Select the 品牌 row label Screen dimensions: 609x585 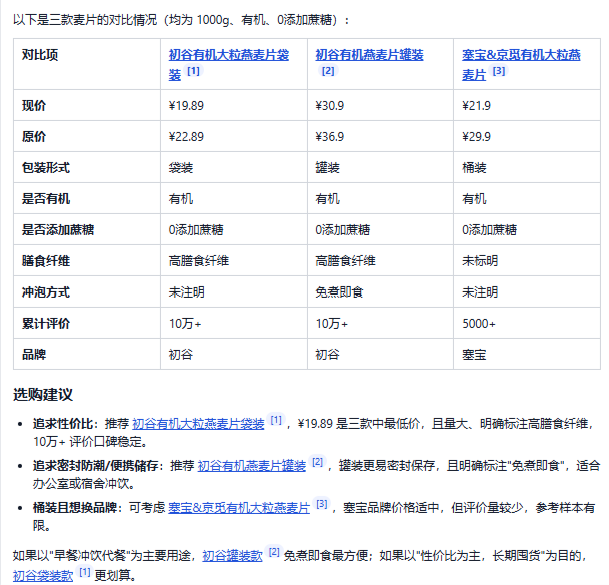click(34, 354)
